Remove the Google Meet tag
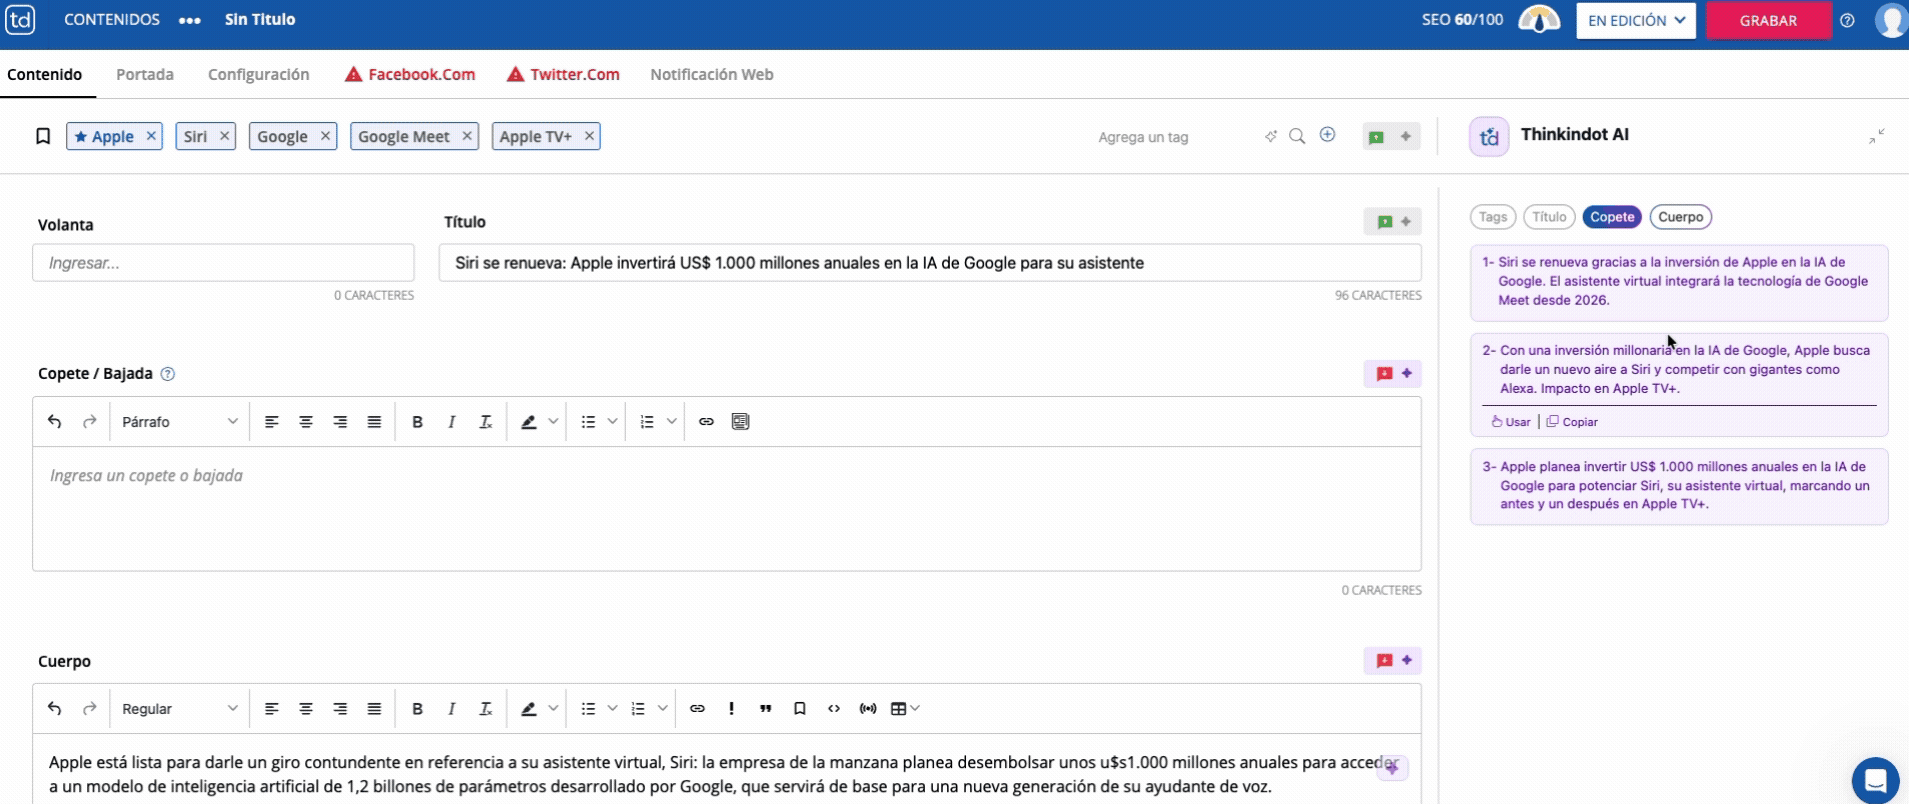 click(x=466, y=136)
